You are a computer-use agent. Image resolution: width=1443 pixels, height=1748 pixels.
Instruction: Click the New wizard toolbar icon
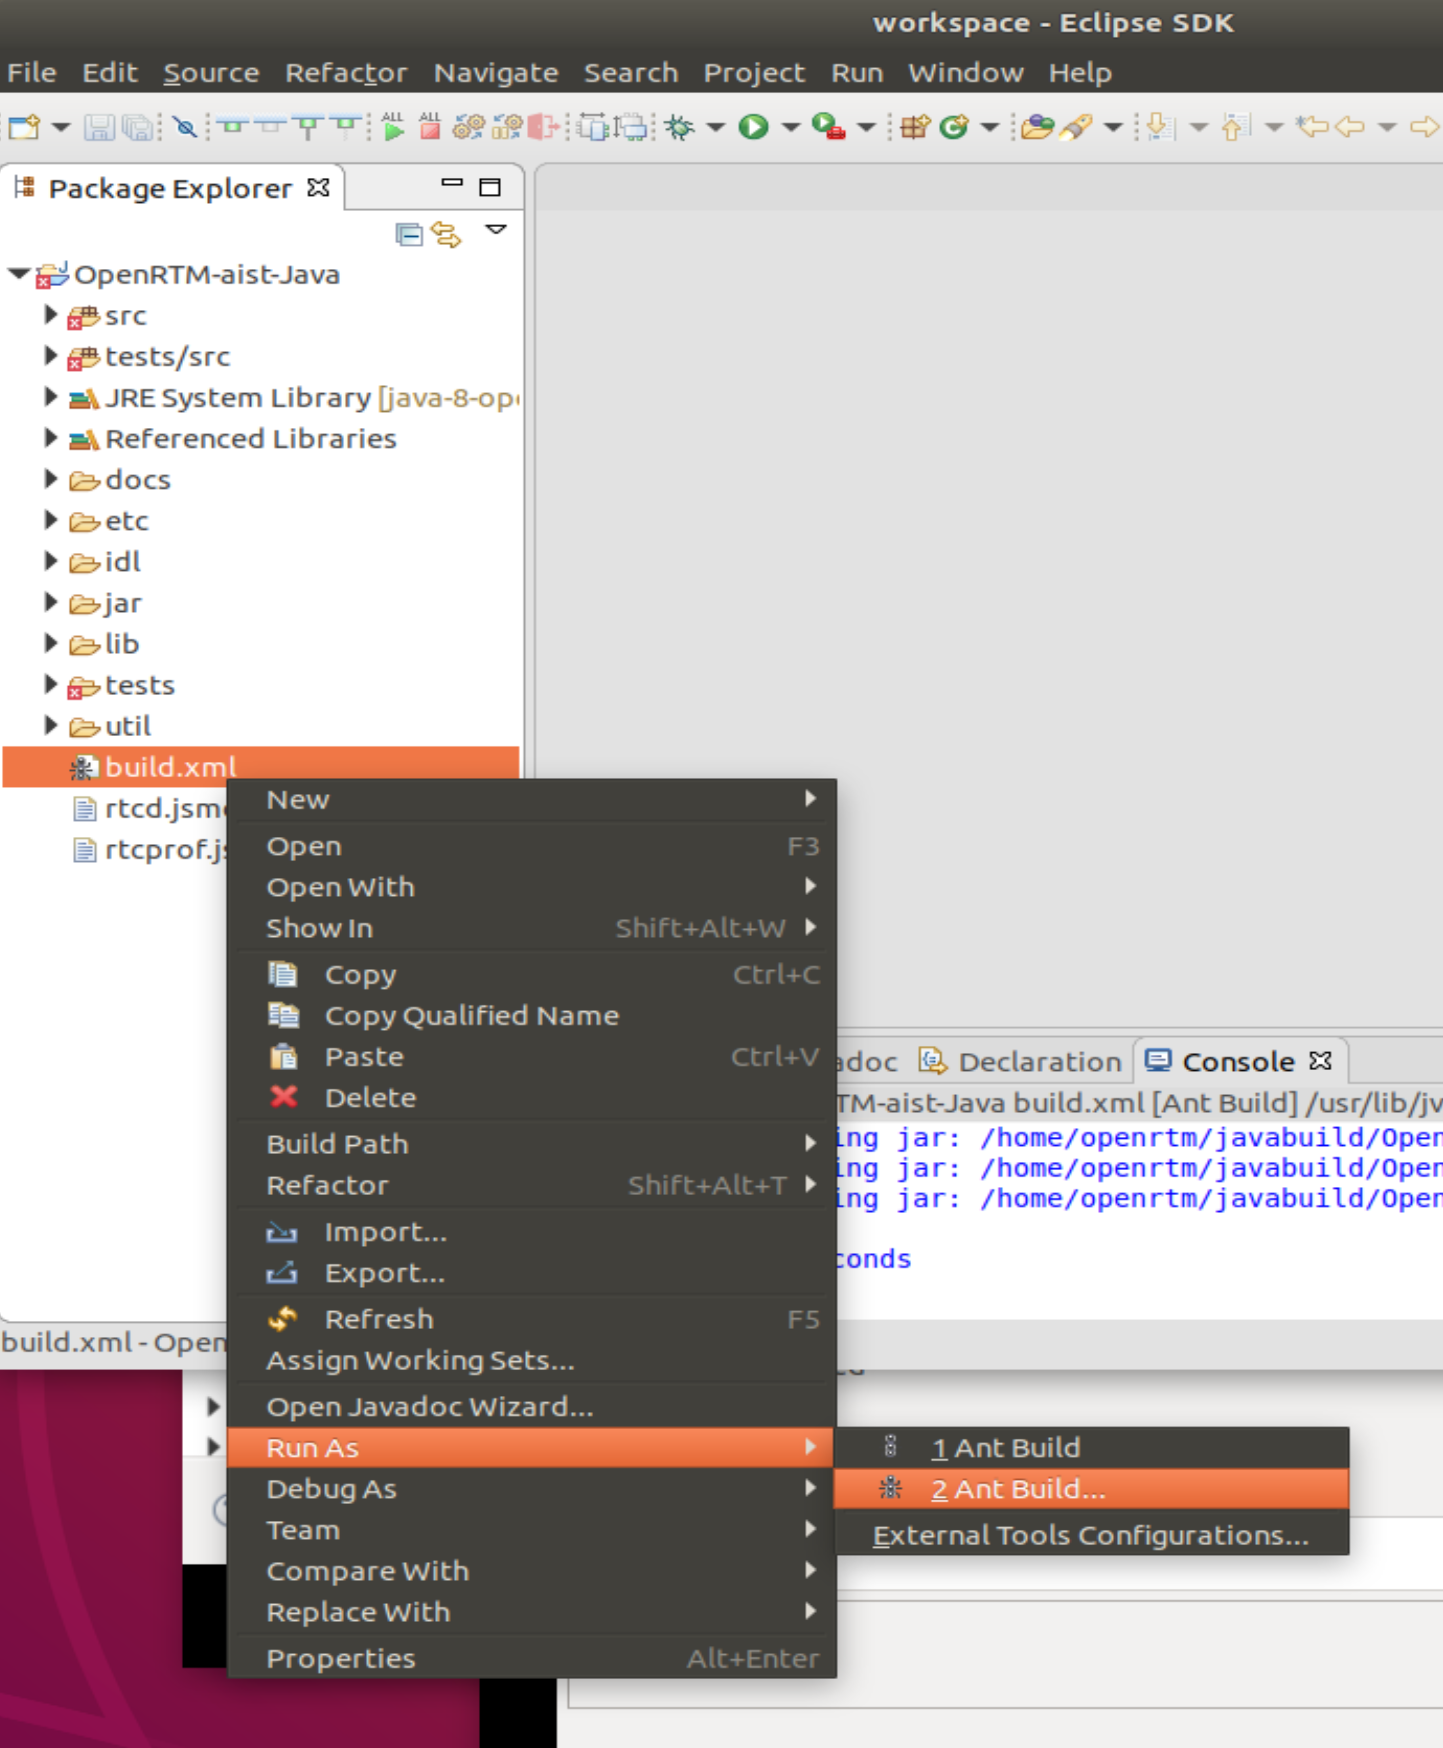coord(23,127)
